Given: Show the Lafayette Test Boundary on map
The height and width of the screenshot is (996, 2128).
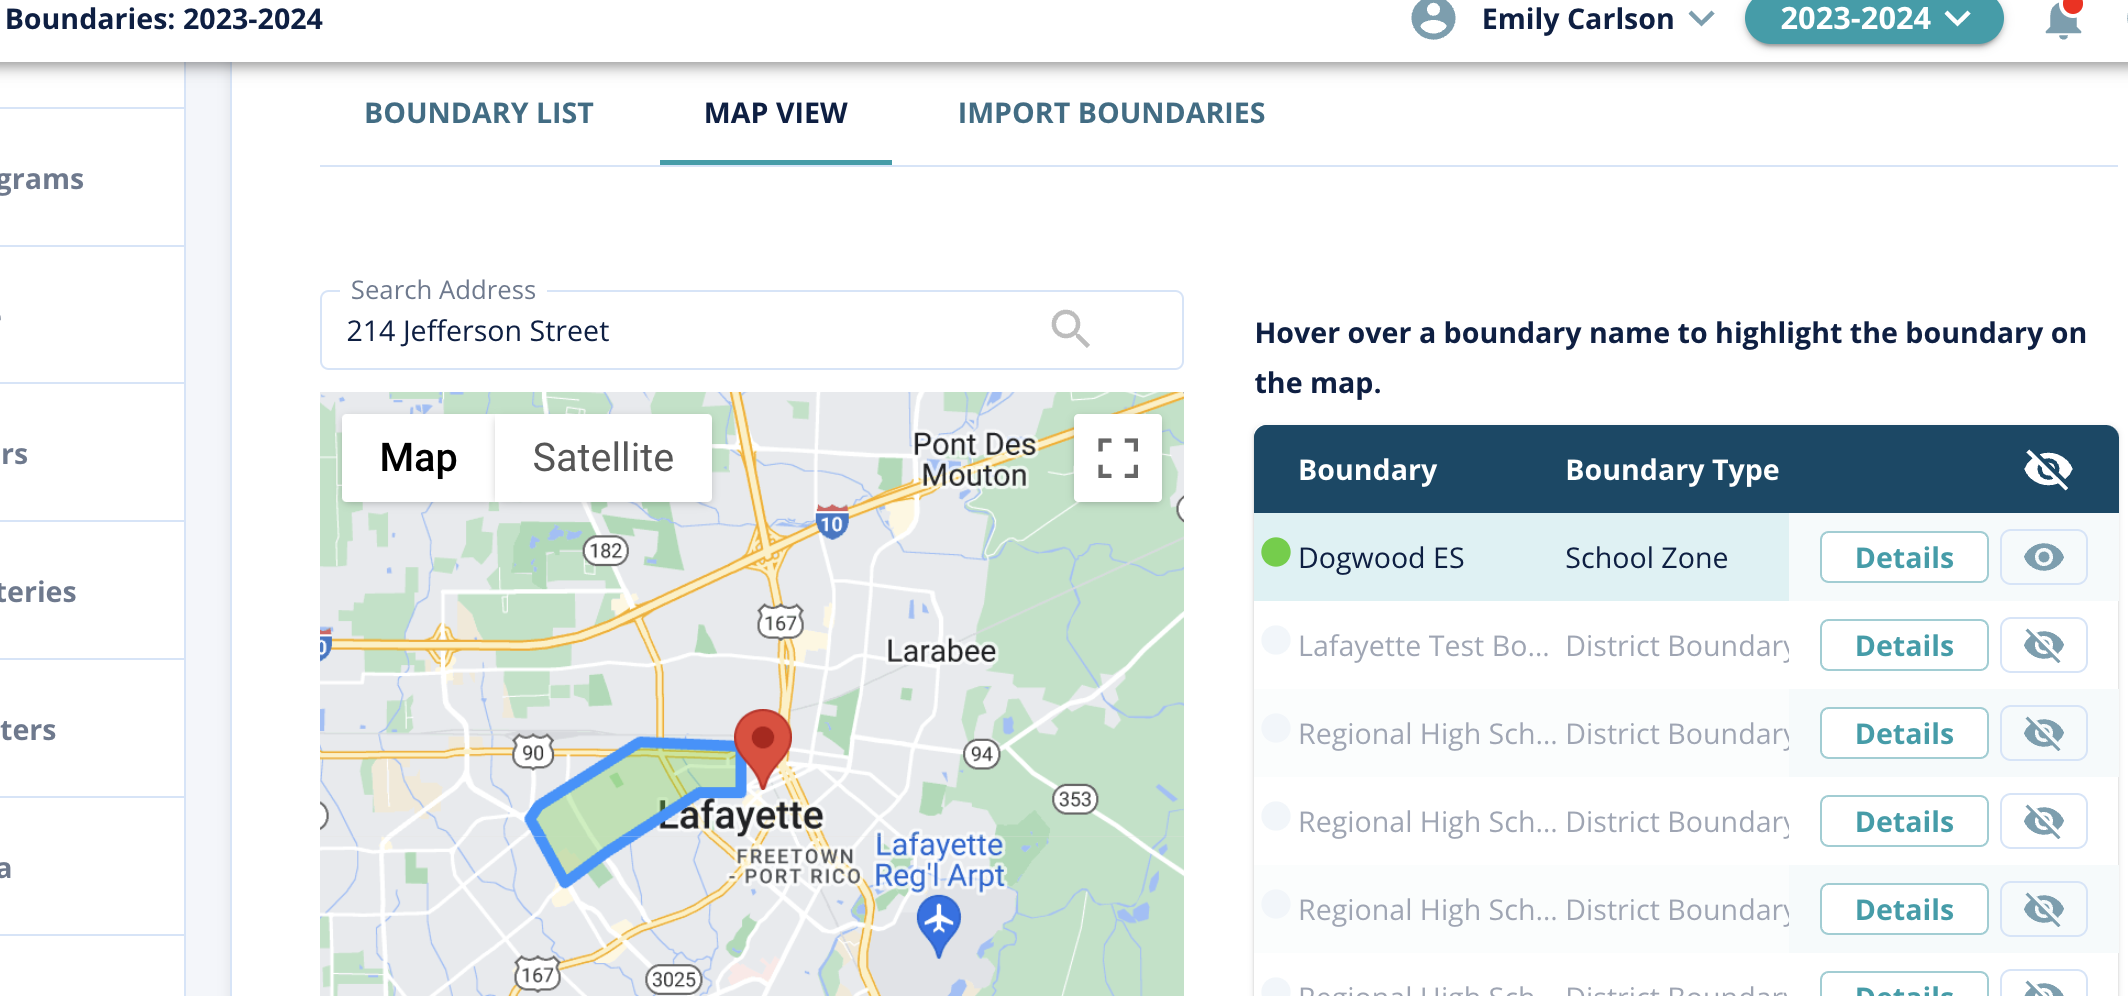Looking at the screenshot, I should (x=2043, y=645).
